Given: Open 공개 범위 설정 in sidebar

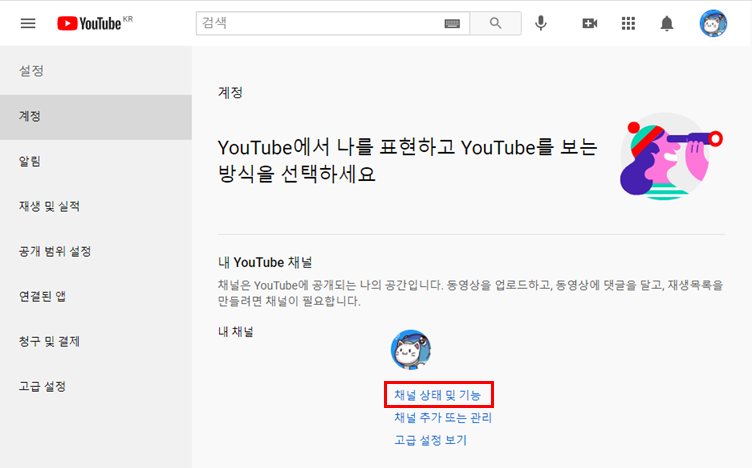Looking at the screenshot, I should (x=96, y=251).
